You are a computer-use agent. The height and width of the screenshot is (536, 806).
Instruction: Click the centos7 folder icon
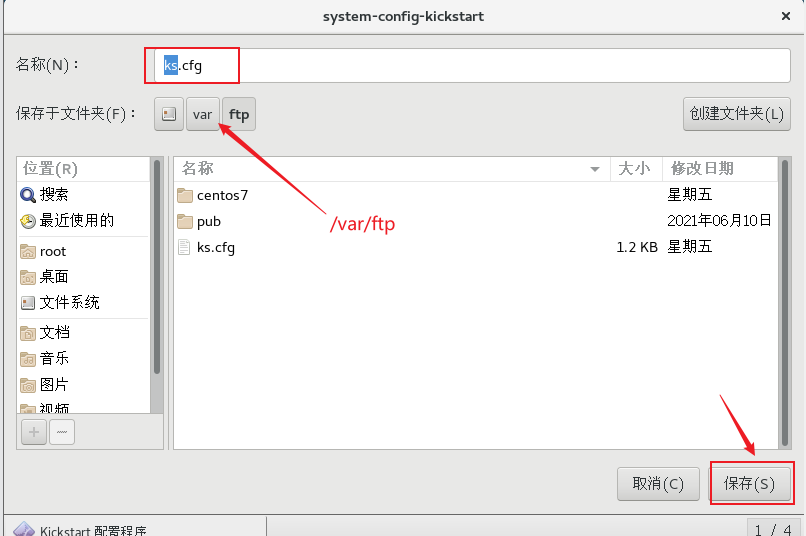point(185,195)
